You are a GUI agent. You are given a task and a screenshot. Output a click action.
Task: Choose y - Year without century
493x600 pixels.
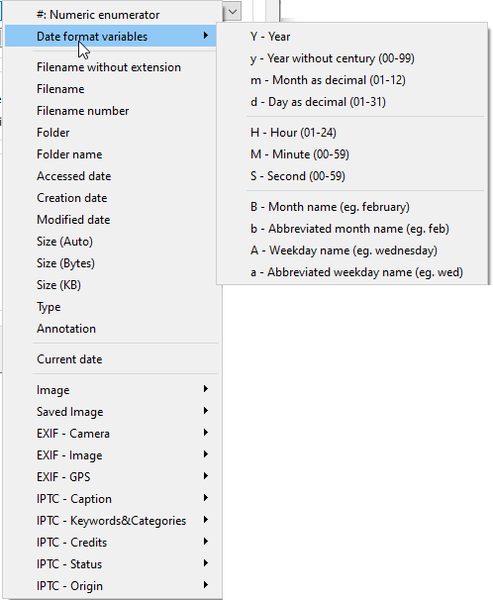353,58
